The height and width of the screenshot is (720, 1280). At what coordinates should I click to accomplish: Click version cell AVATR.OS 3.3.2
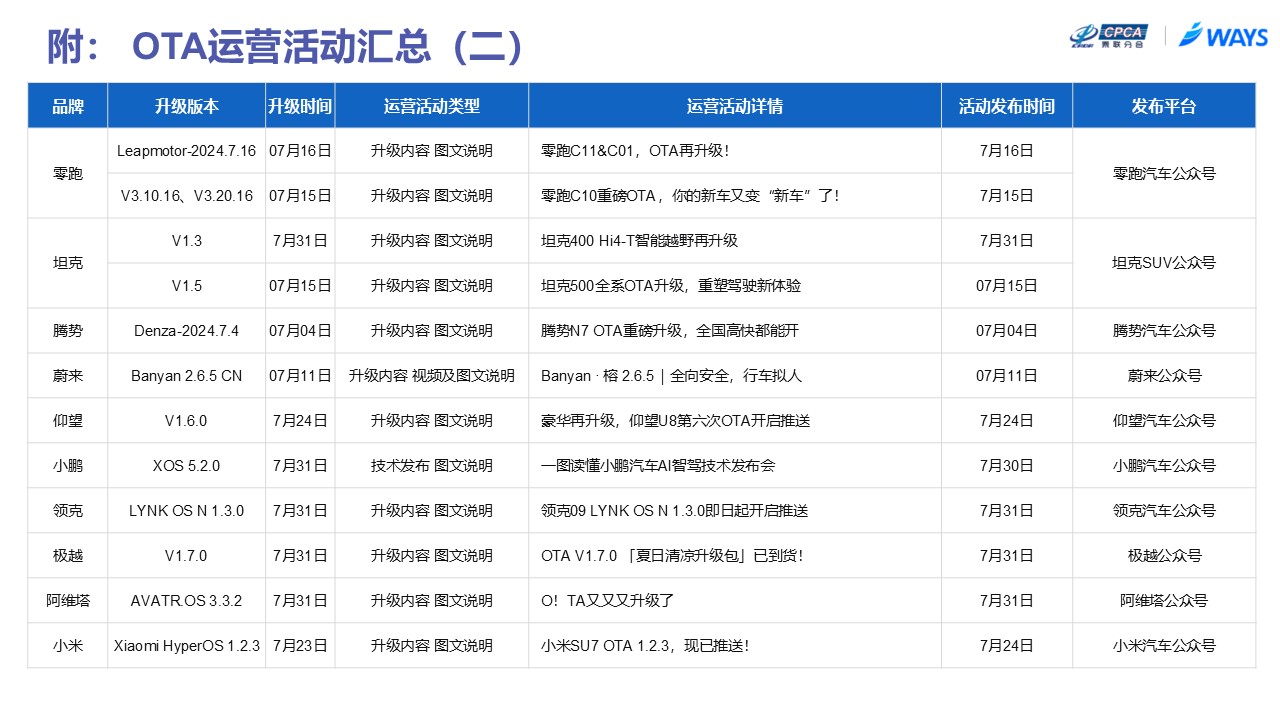(x=186, y=601)
